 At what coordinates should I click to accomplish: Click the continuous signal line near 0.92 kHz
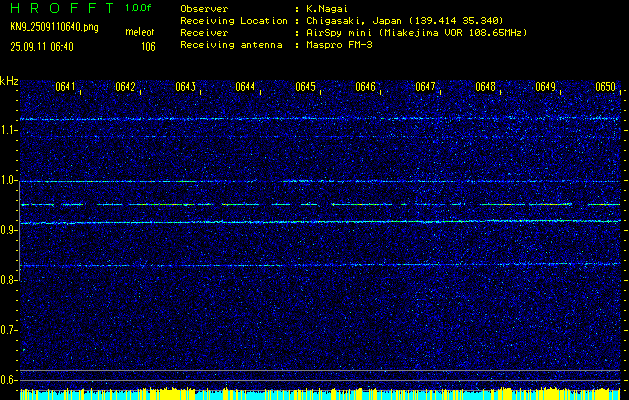click(320, 221)
